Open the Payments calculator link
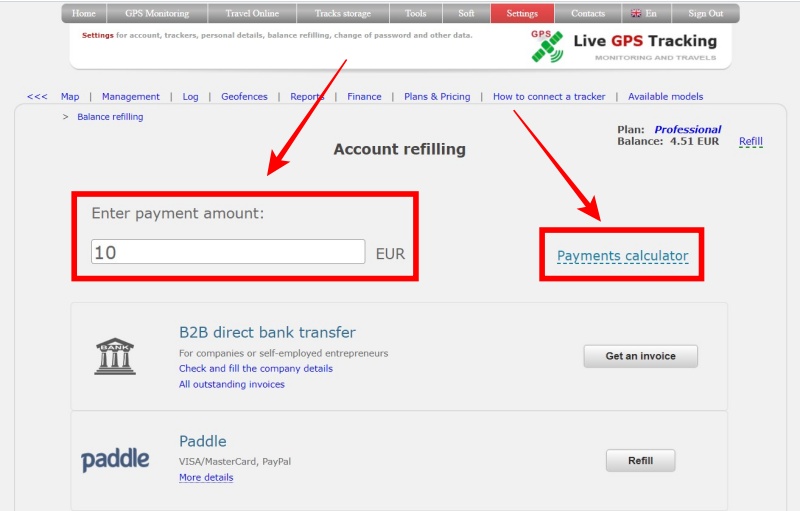Image resolution: width=800 pixels, height=511 pixels. (622, 256)
